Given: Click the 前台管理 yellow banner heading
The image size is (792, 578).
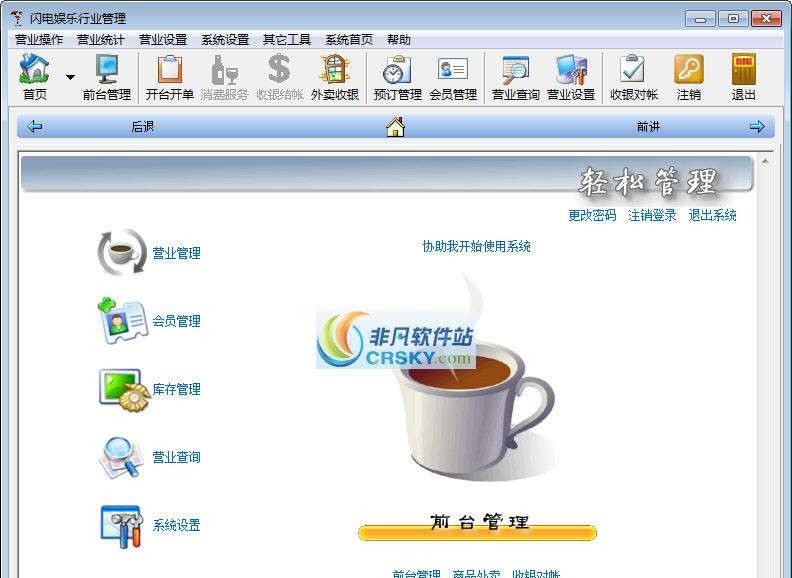Looking at the screenshot, I should pos(477,526).
